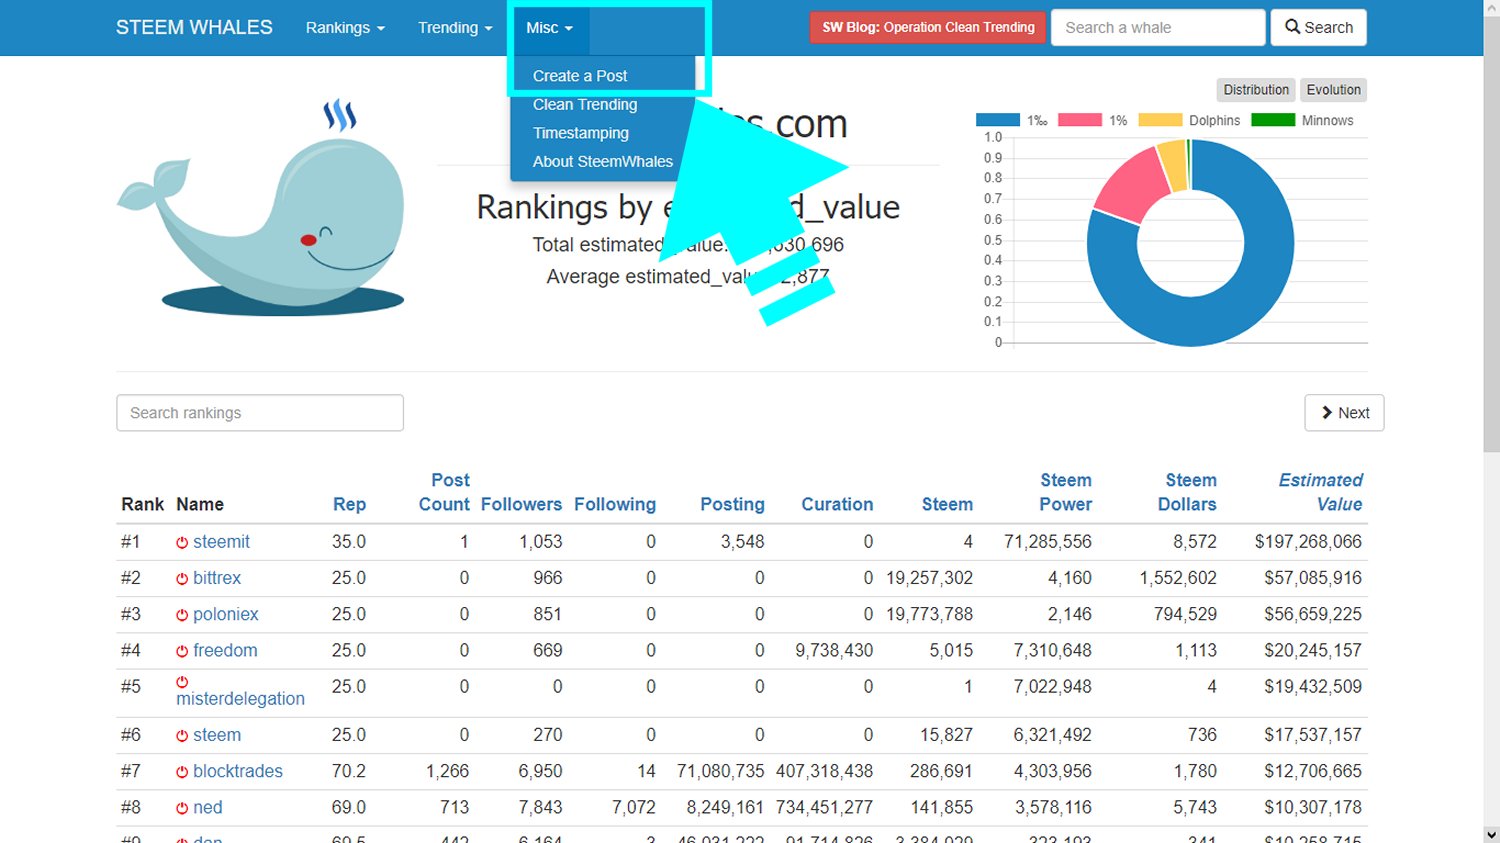Sort table by Steem column
Image resolution: width=1500 pixels, height=843 pixels.
pyautogui.click(x=947, y=505)
